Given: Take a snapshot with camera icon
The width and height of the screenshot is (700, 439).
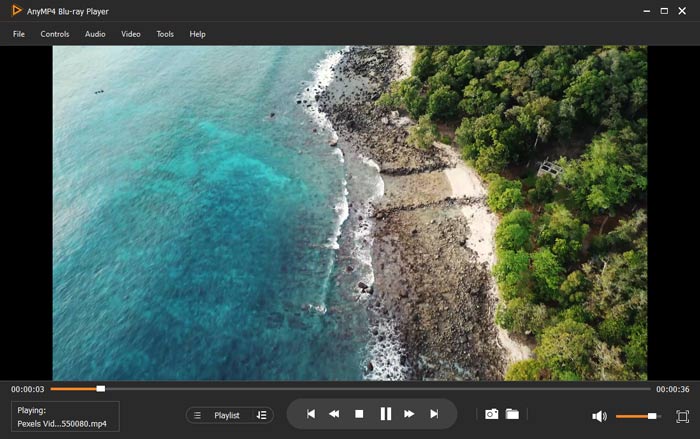Looking at the screenshot, I should click(491, 414).
